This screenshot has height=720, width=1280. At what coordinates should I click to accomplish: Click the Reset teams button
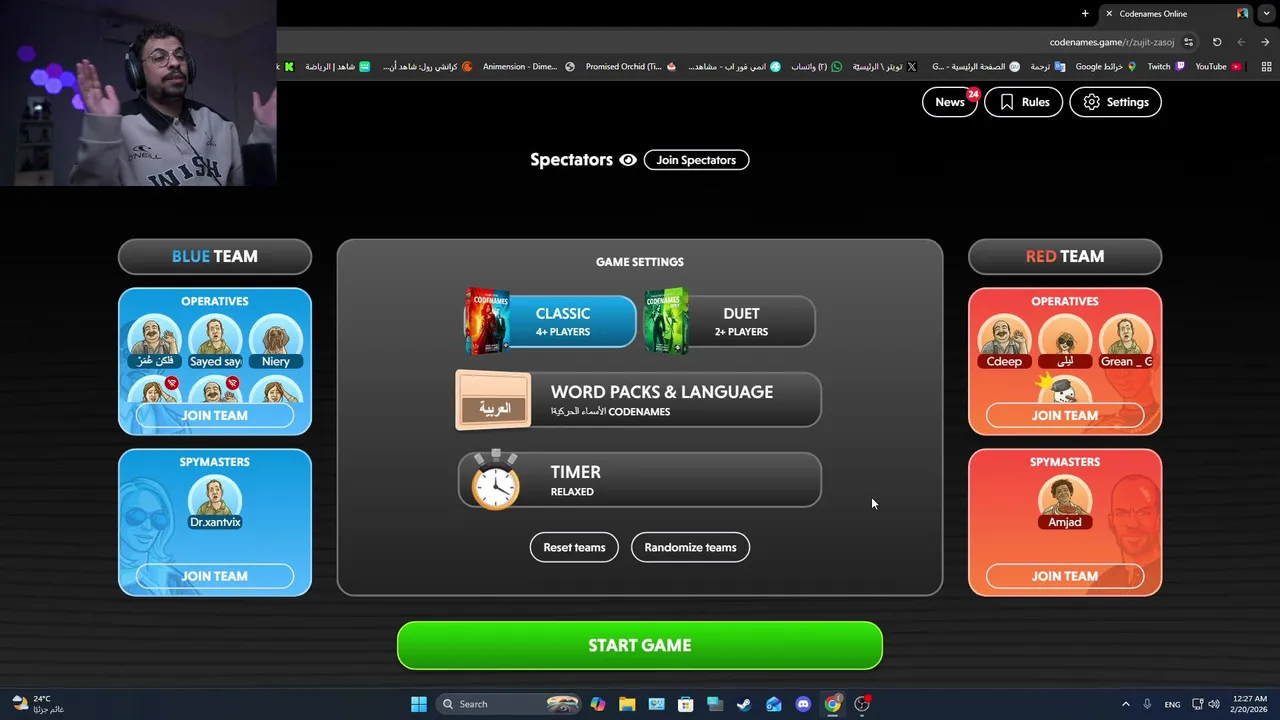point(574,547)
